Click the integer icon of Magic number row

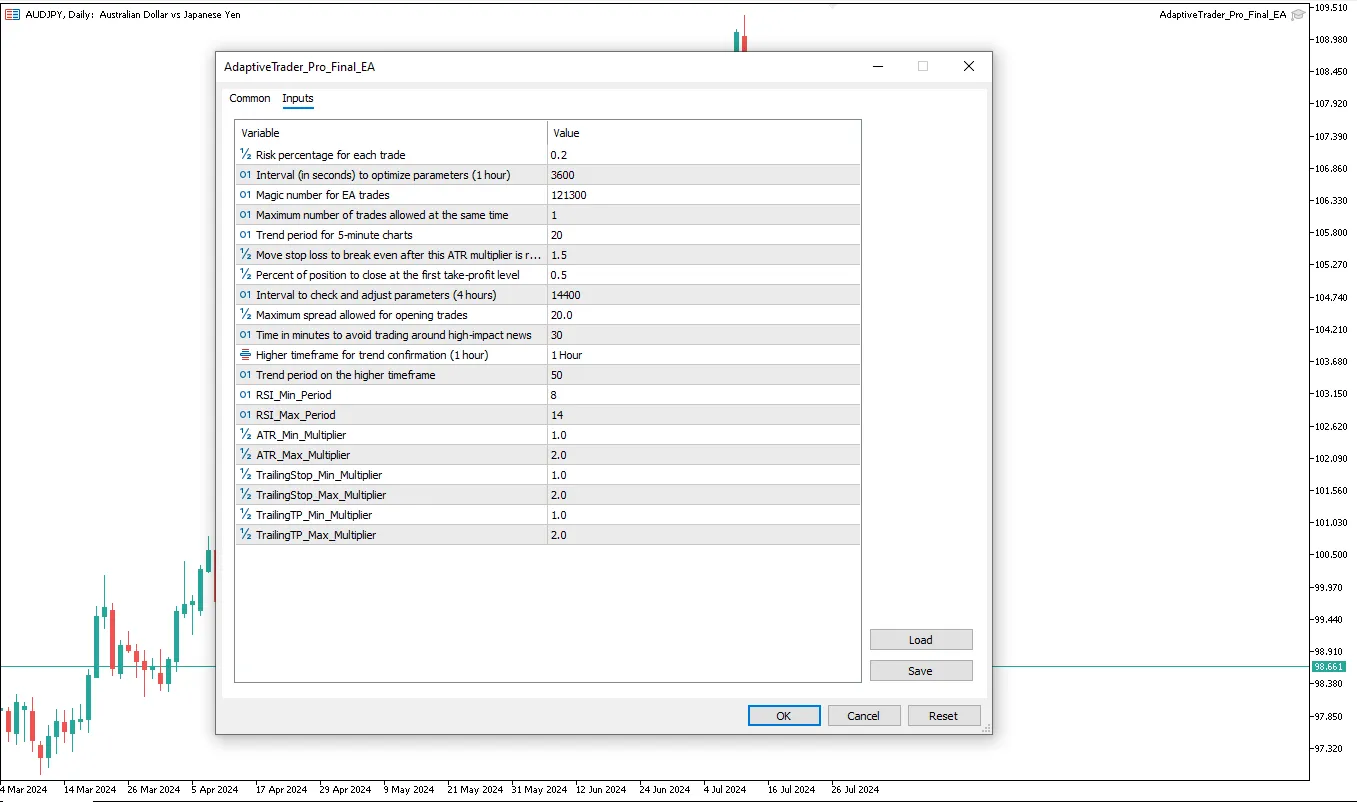pos(246,195)
